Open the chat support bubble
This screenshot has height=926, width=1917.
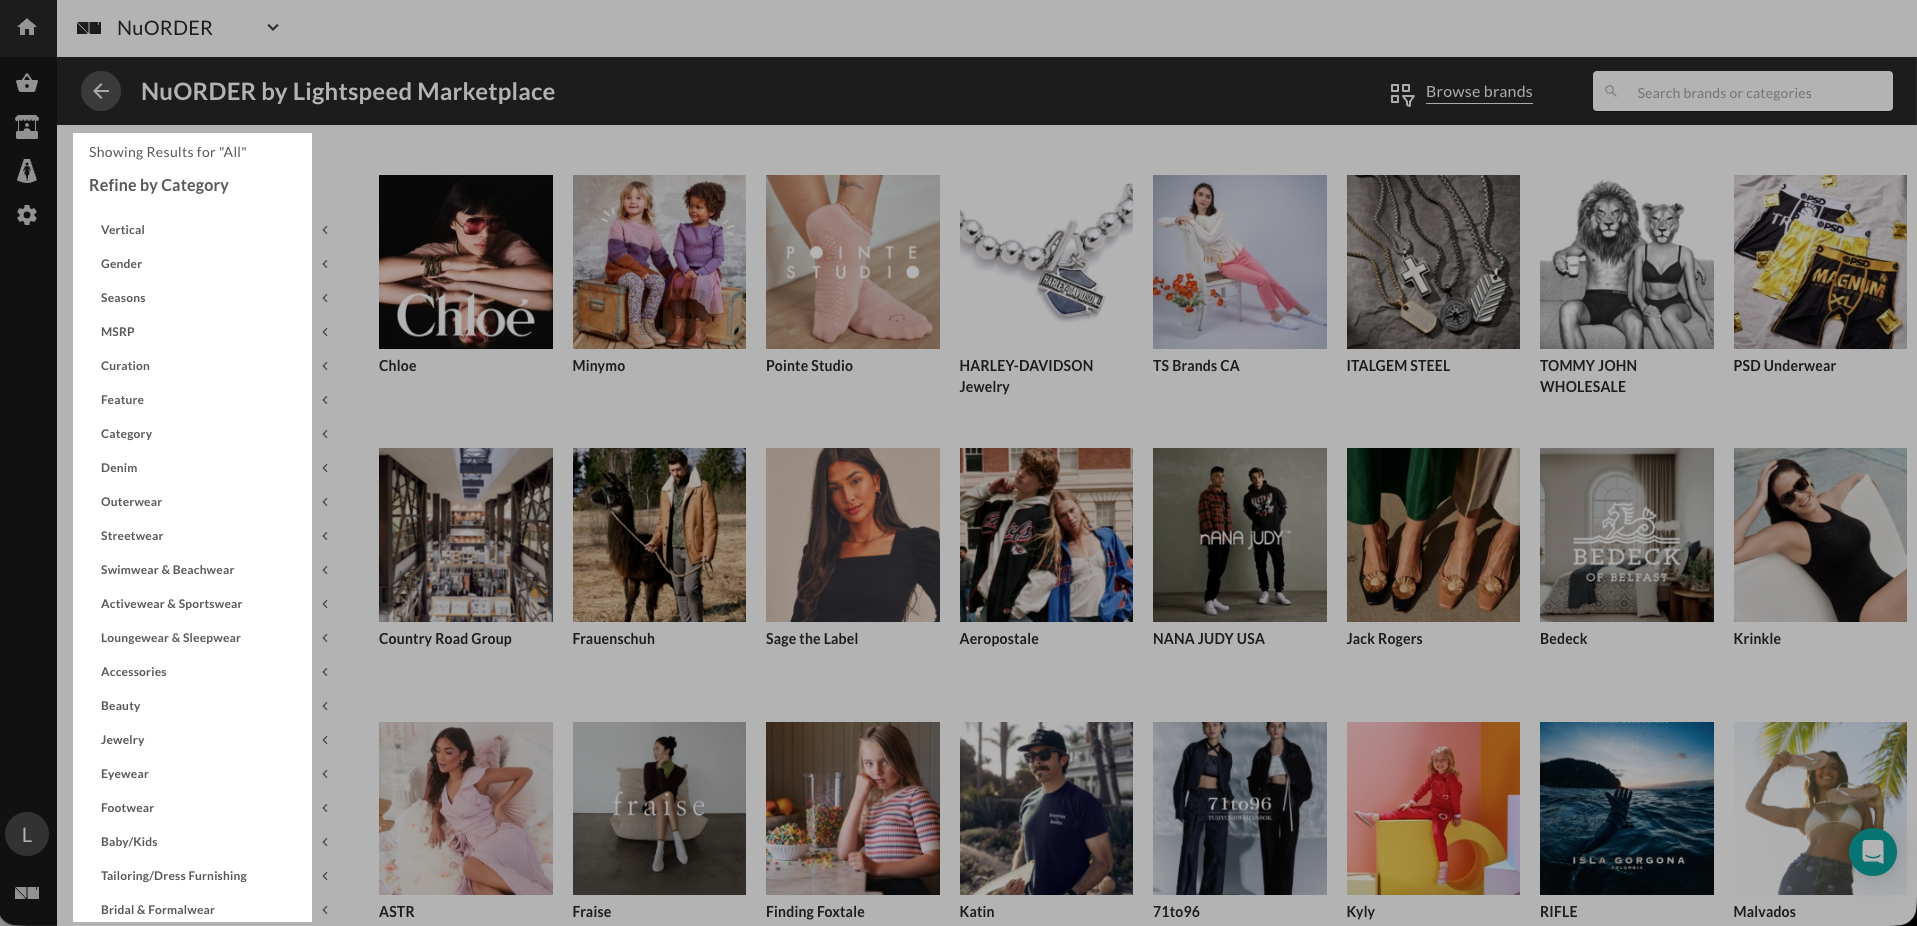tap(1873, 852)
